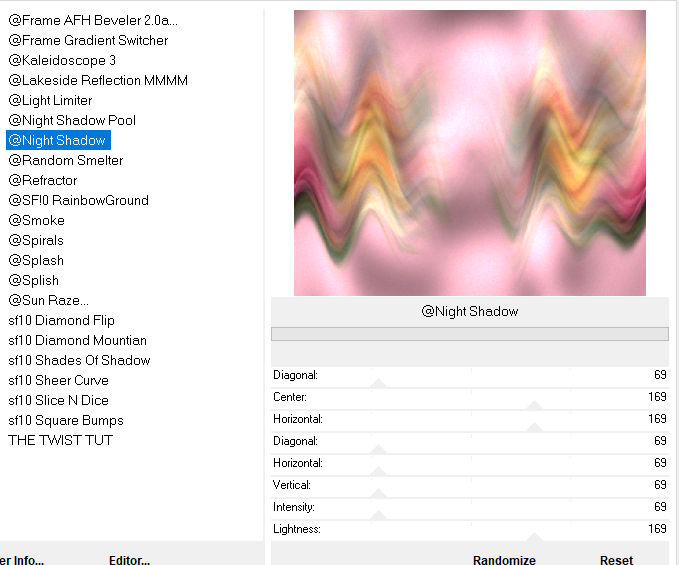Pick the @Lakeside Reflection MMMM filter
Screen dimensions: 679x565
tap(98, 80)
